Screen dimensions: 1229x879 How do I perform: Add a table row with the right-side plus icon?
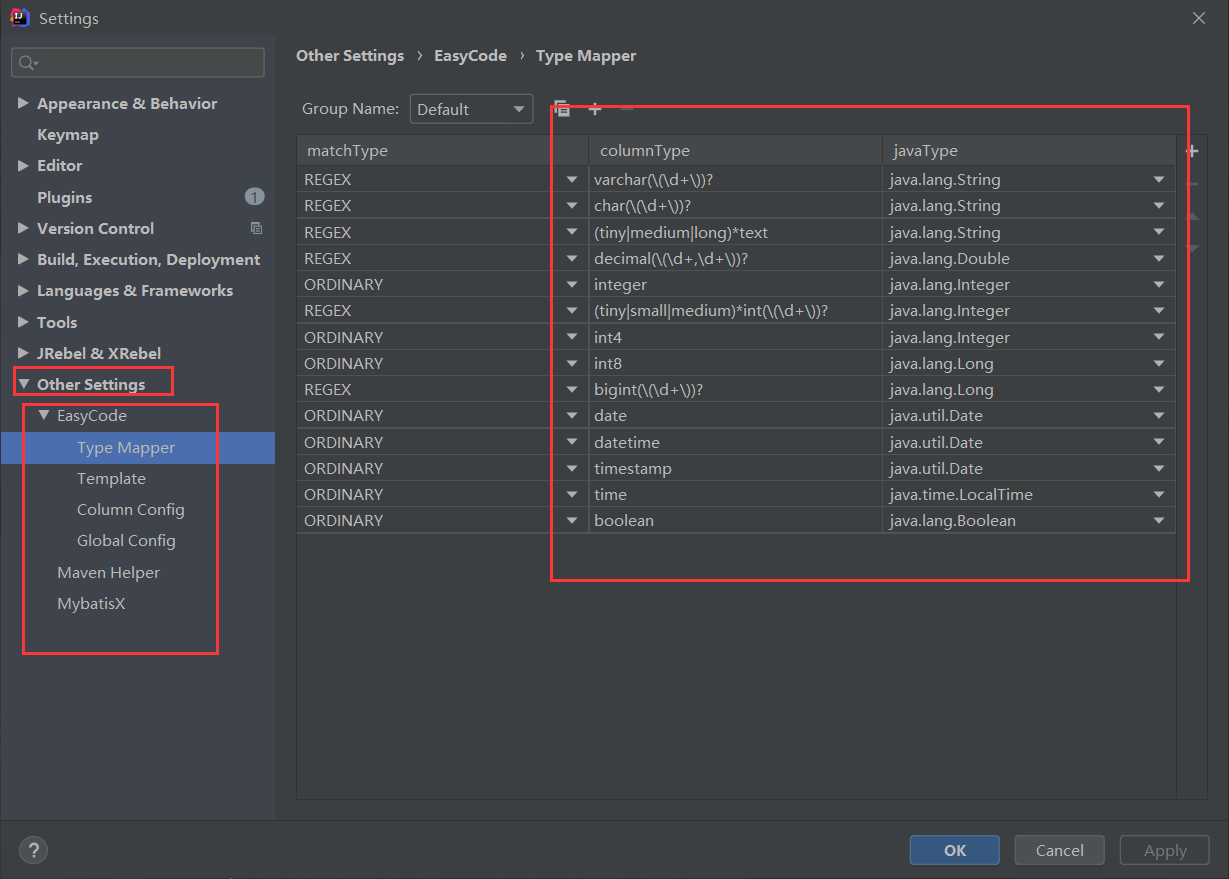tap(1192, 151)
